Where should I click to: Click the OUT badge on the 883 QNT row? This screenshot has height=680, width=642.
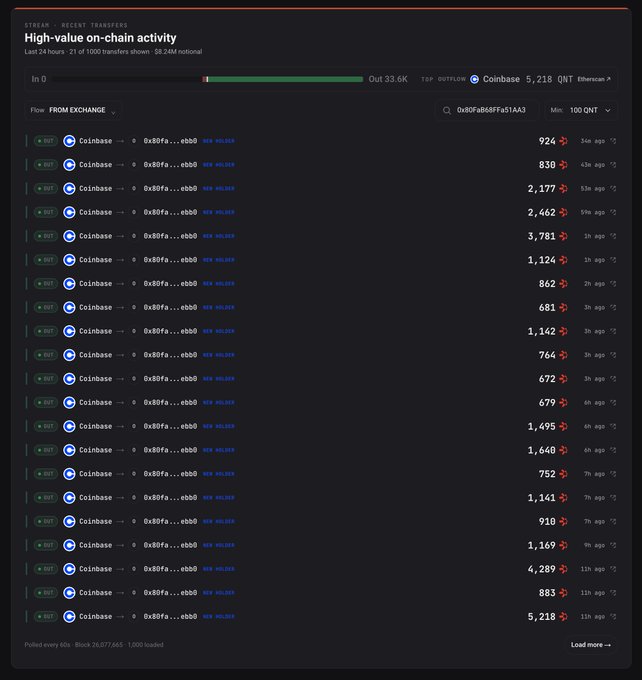(46, 593)
